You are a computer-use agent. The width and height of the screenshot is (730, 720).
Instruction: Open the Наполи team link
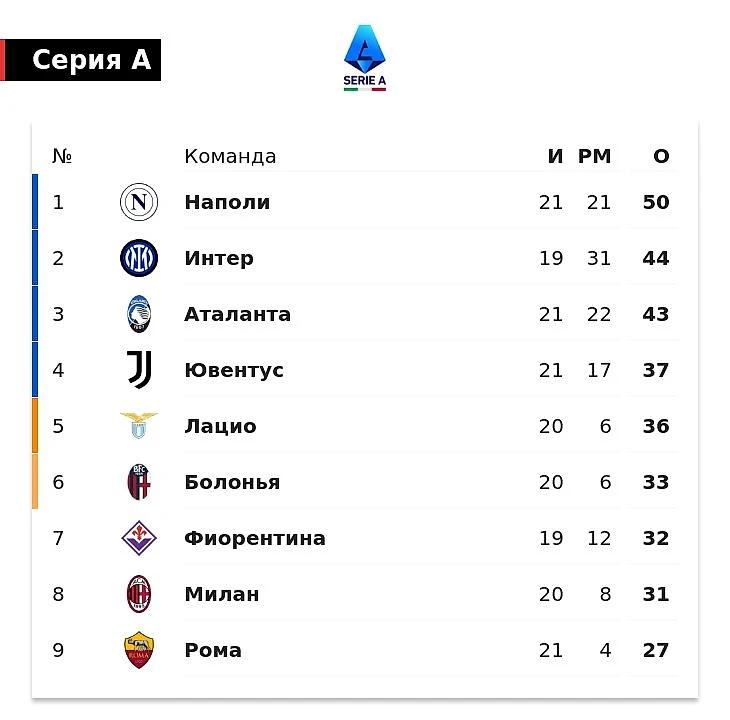pyautogui.click(x=227, y=202)
